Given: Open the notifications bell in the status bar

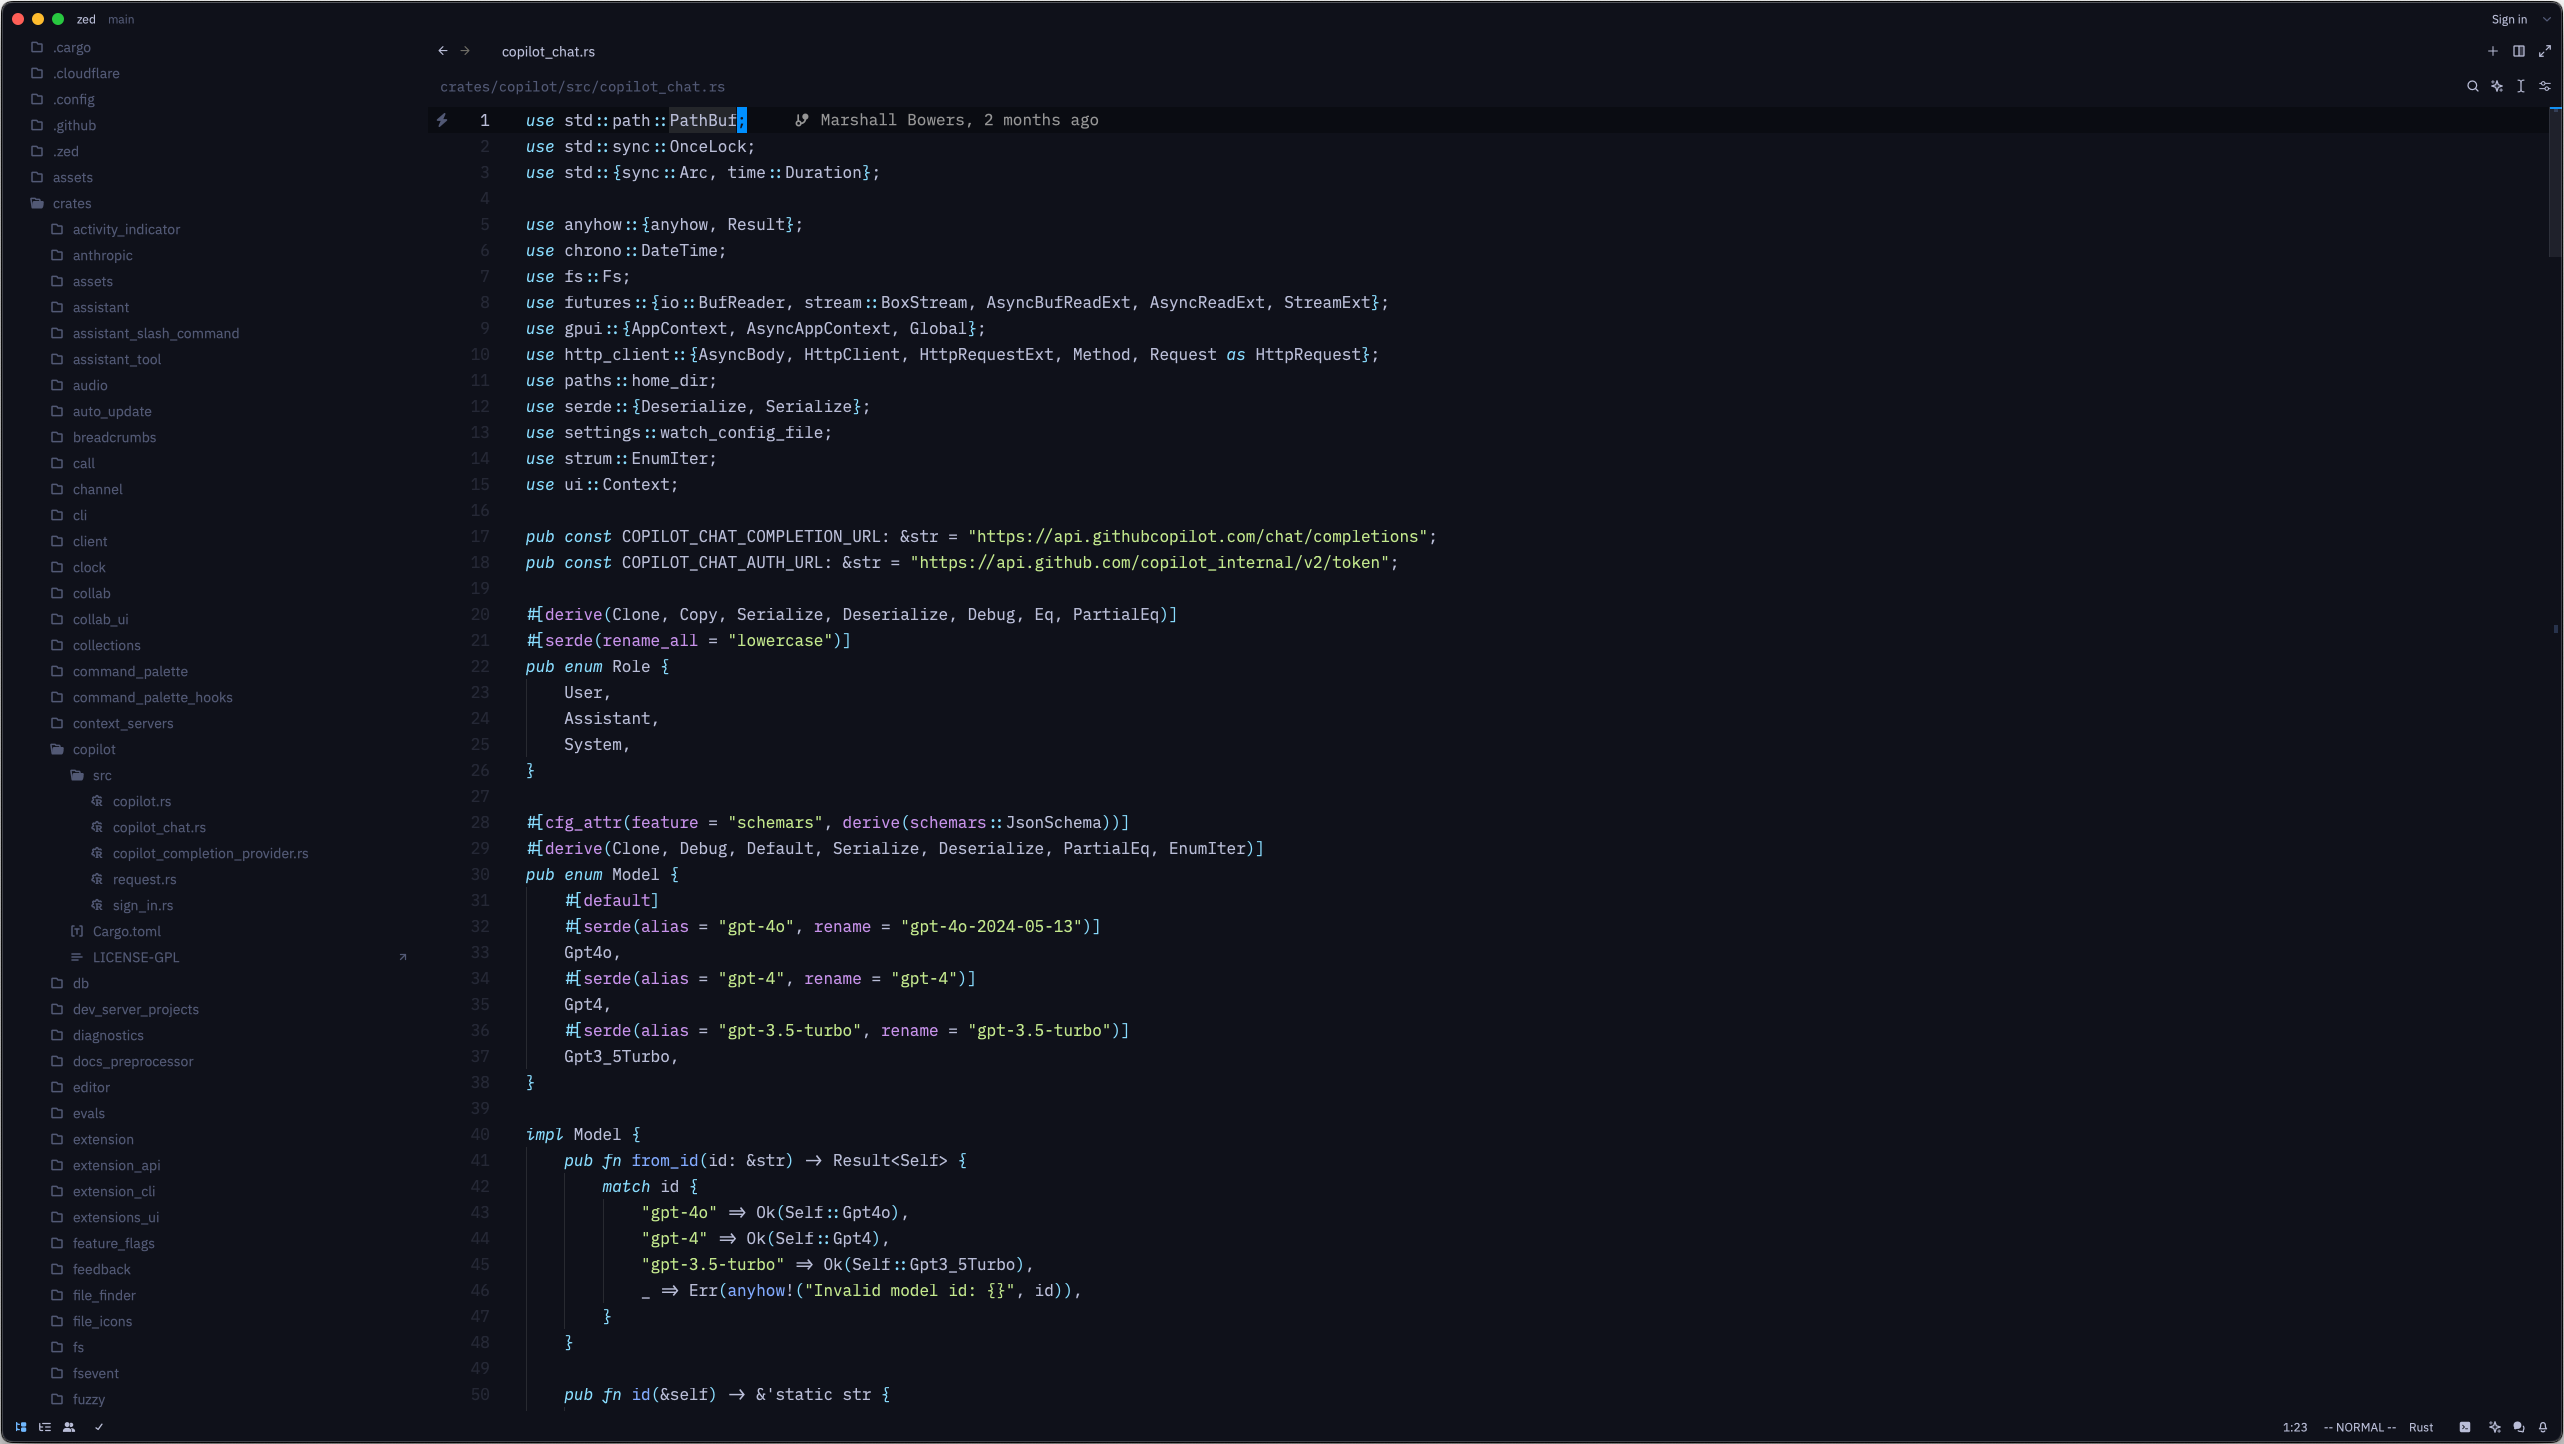Looking at the screenshot, I should coord(2543,1427).
